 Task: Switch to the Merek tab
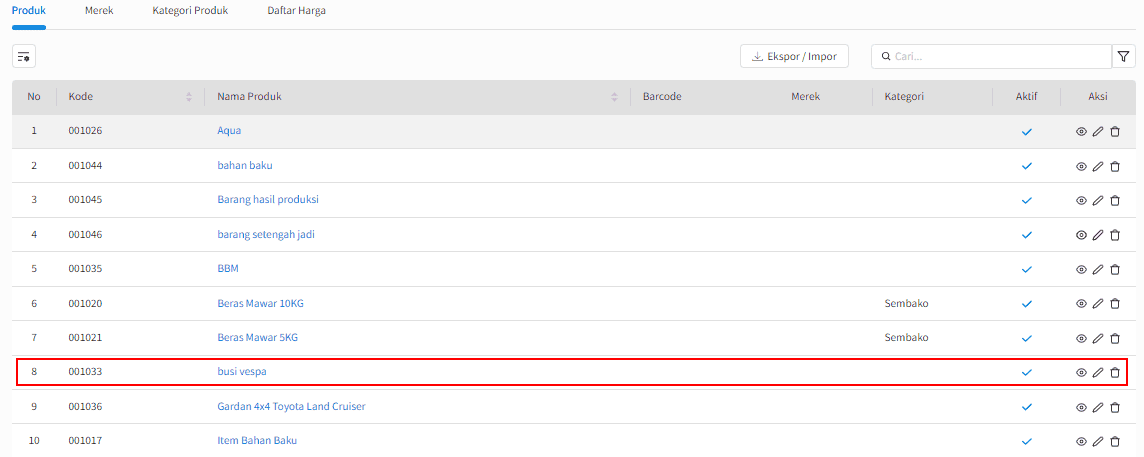99,11
